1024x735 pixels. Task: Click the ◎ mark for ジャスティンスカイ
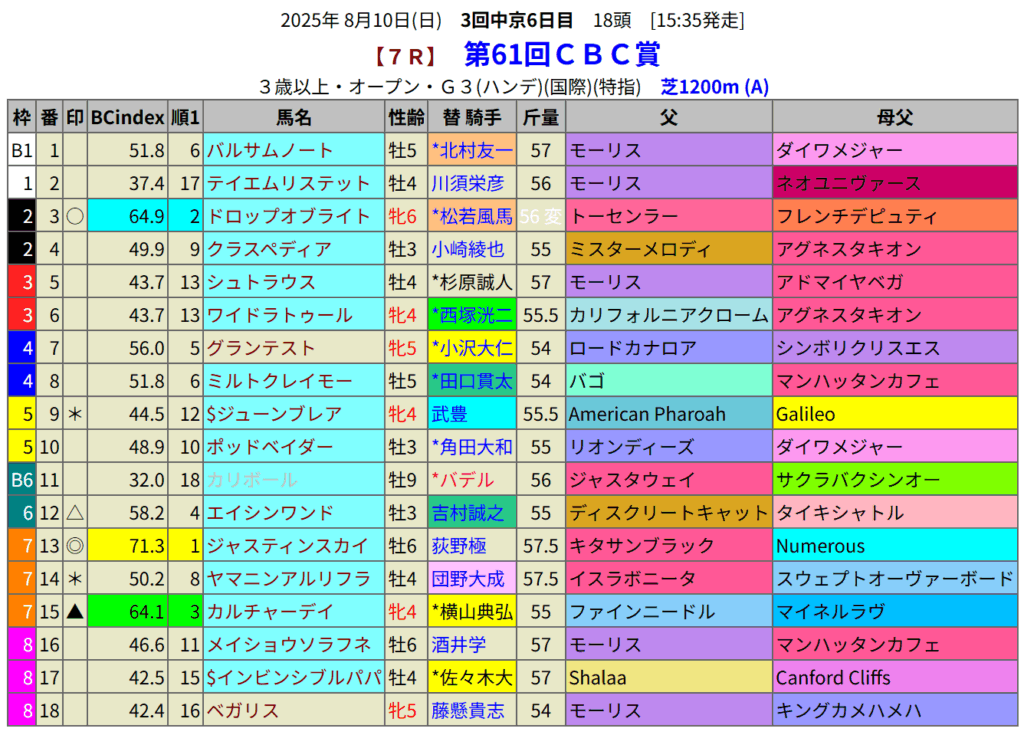tap(75, 546)
